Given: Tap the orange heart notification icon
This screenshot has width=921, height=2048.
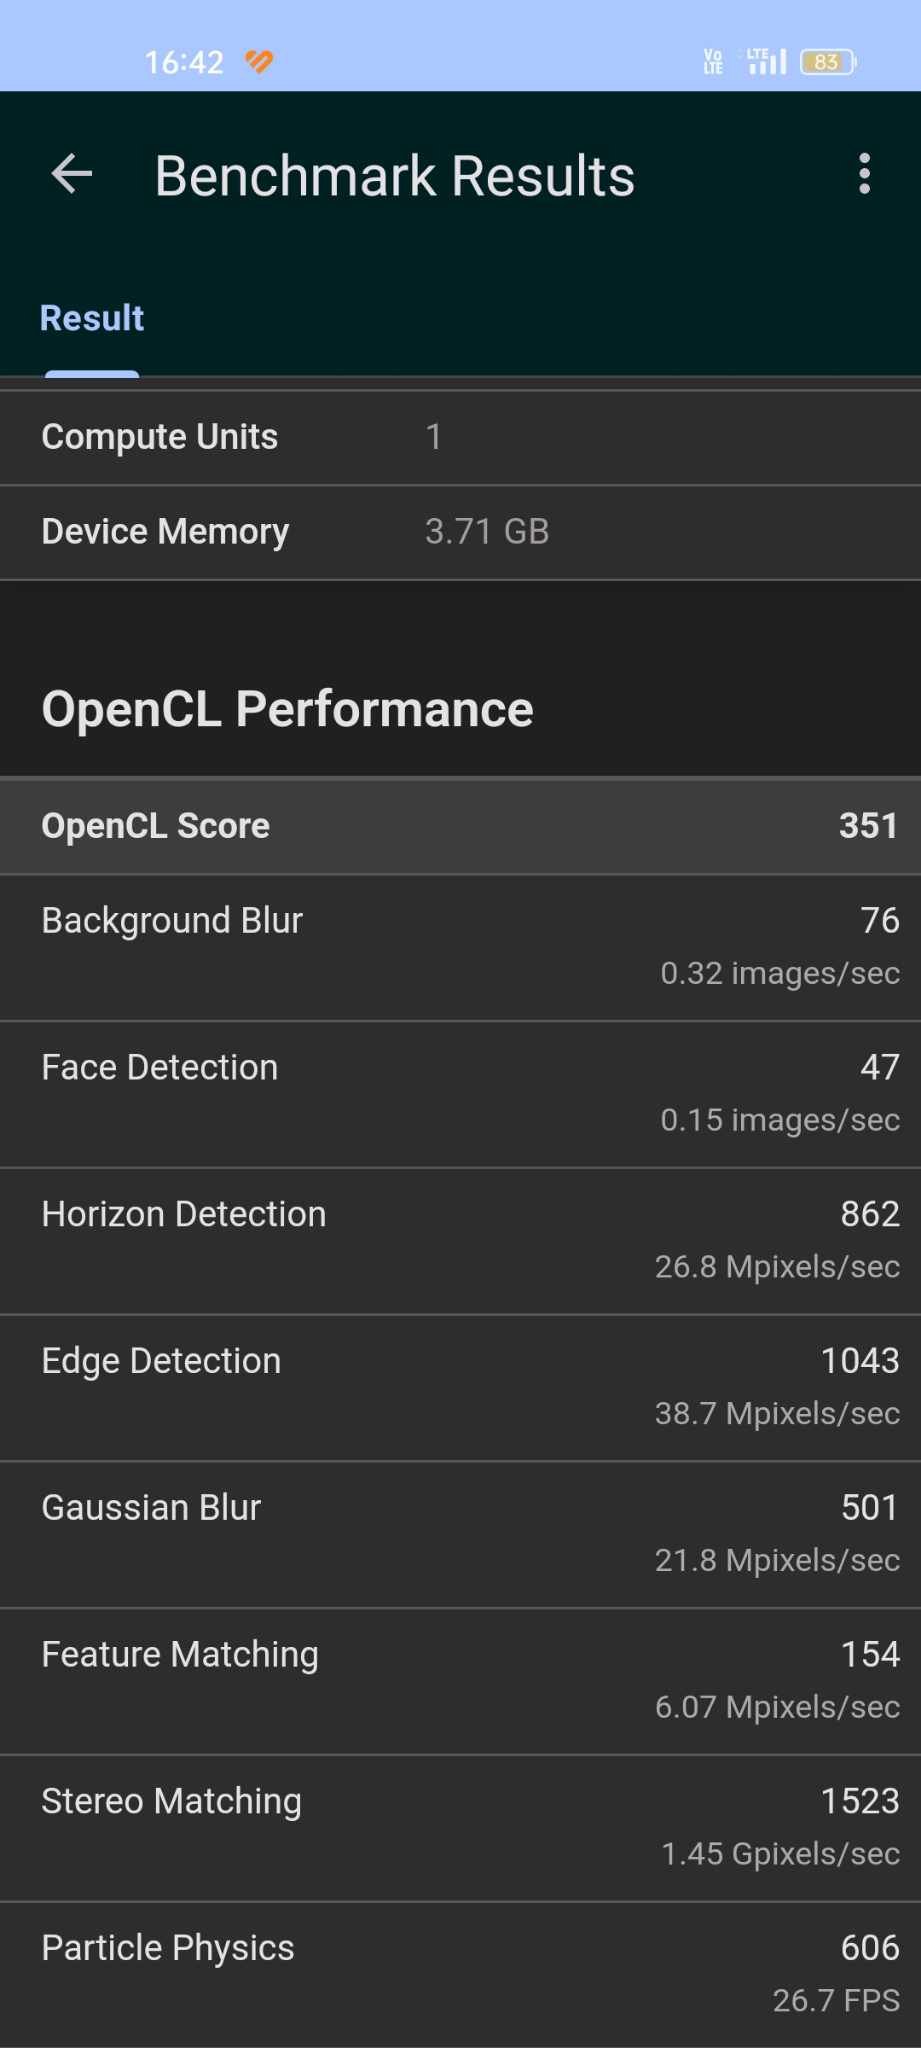Looking at the screenshot, I should point(259,62).
